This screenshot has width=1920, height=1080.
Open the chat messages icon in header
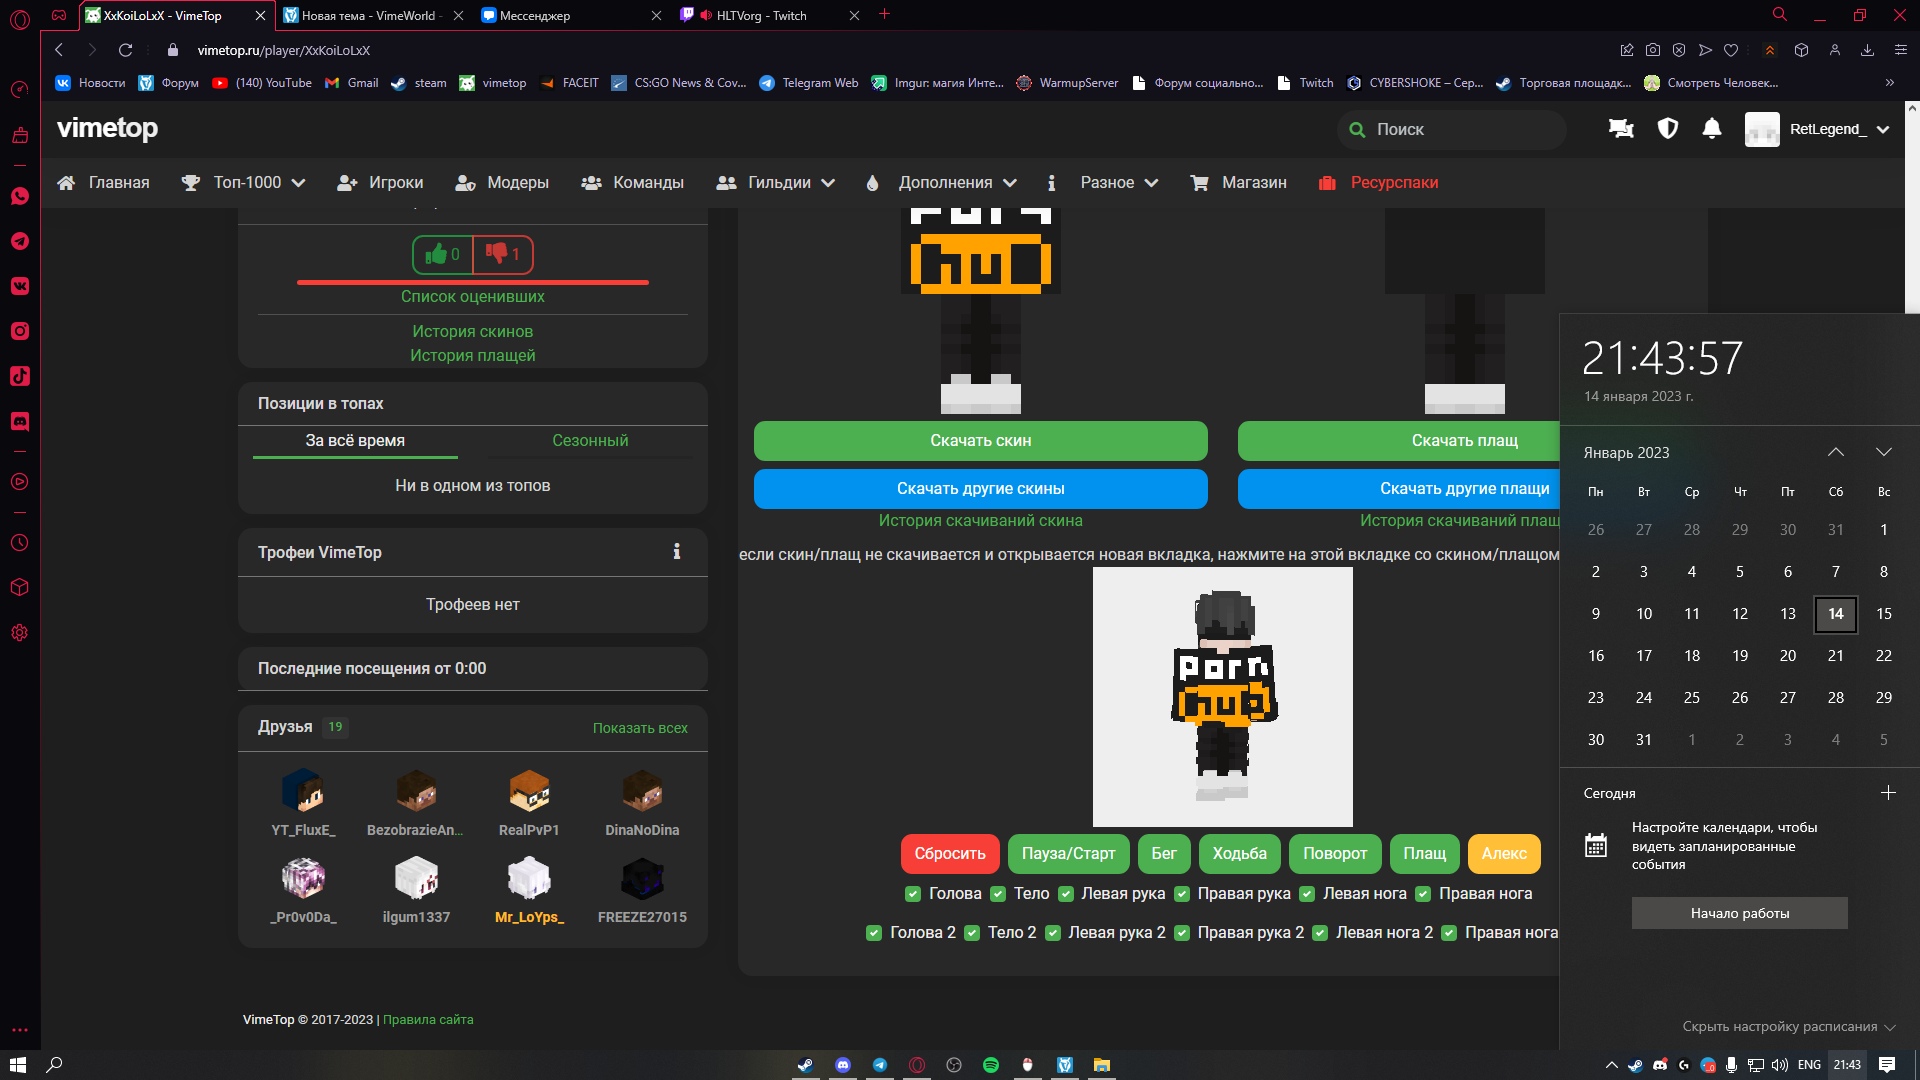(x=1621, y=129)
